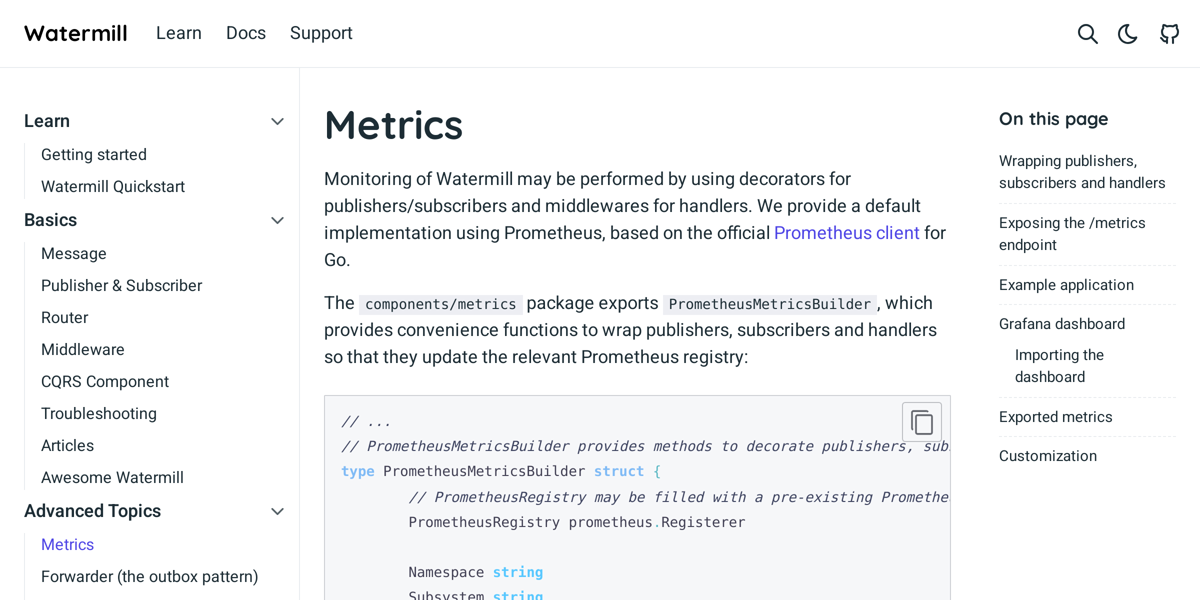The image size is (1200, 600).
Task: Open the Forwarder (the outbox pattern) page
Action: click(x=149, y=576)
